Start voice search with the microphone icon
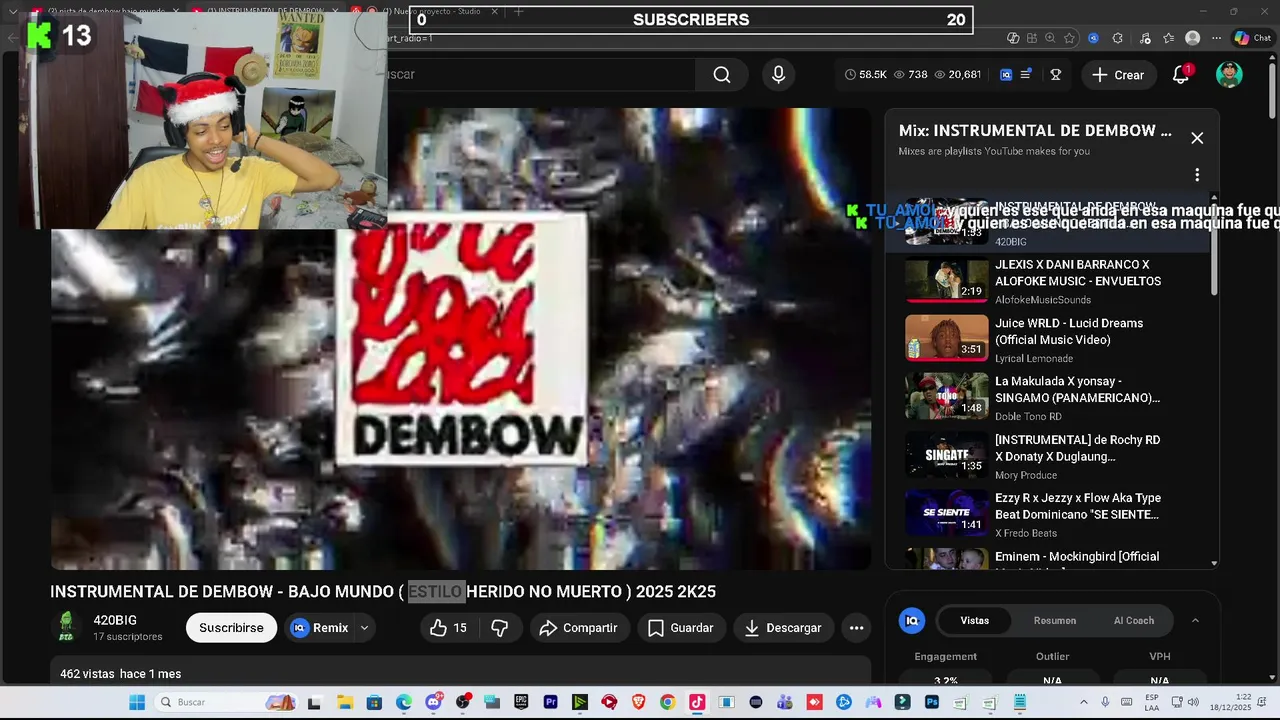The width and height of the screenshot is (1280, 720). click(x=778, y=75)
